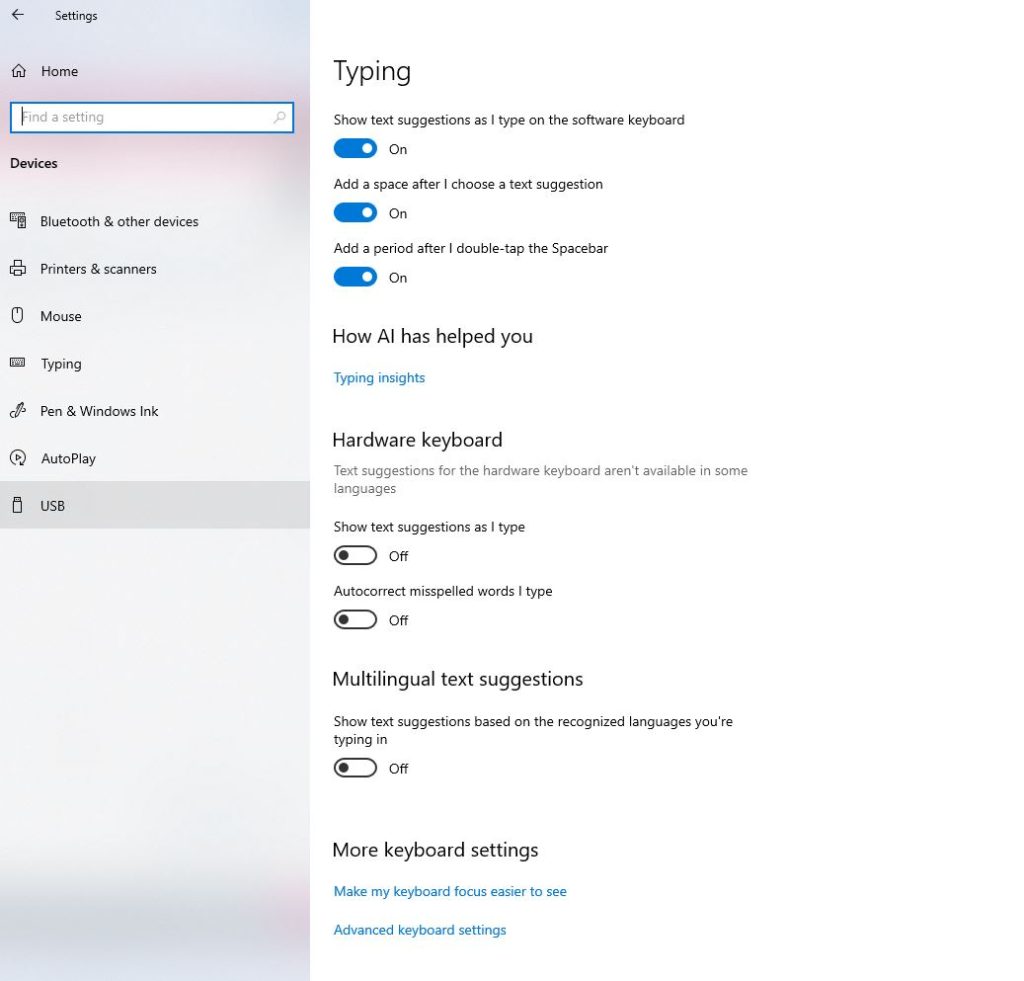
Task: Open AutoPlay settings
Action: click(x=155, y=458)
